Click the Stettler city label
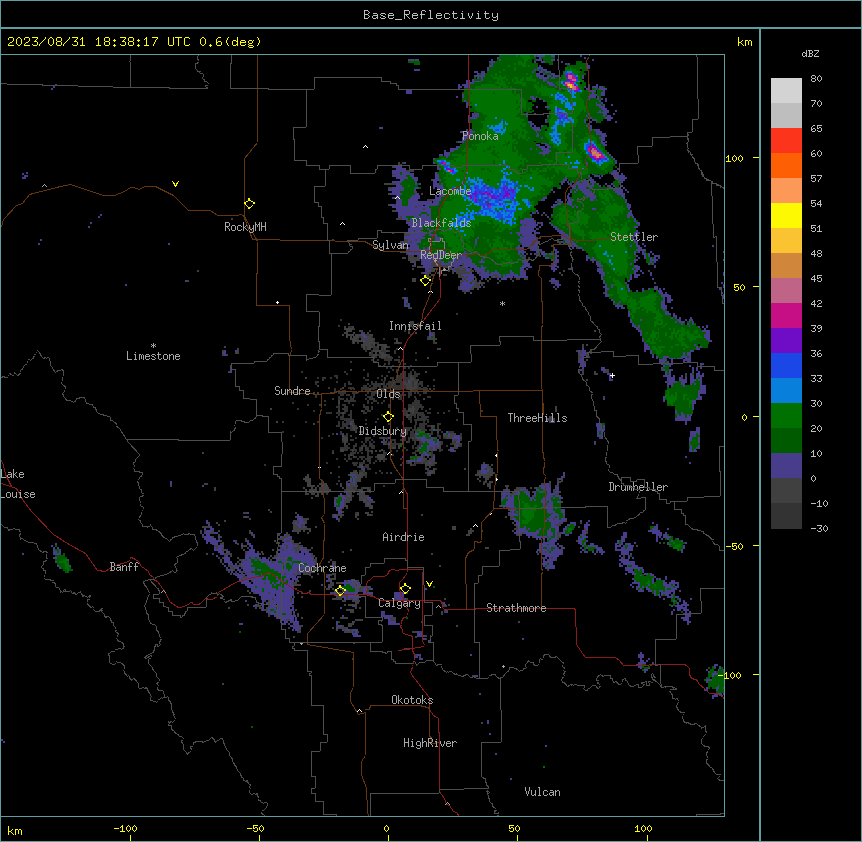The image size is (862, 842). pyautogui.click(x=634, y=237)
